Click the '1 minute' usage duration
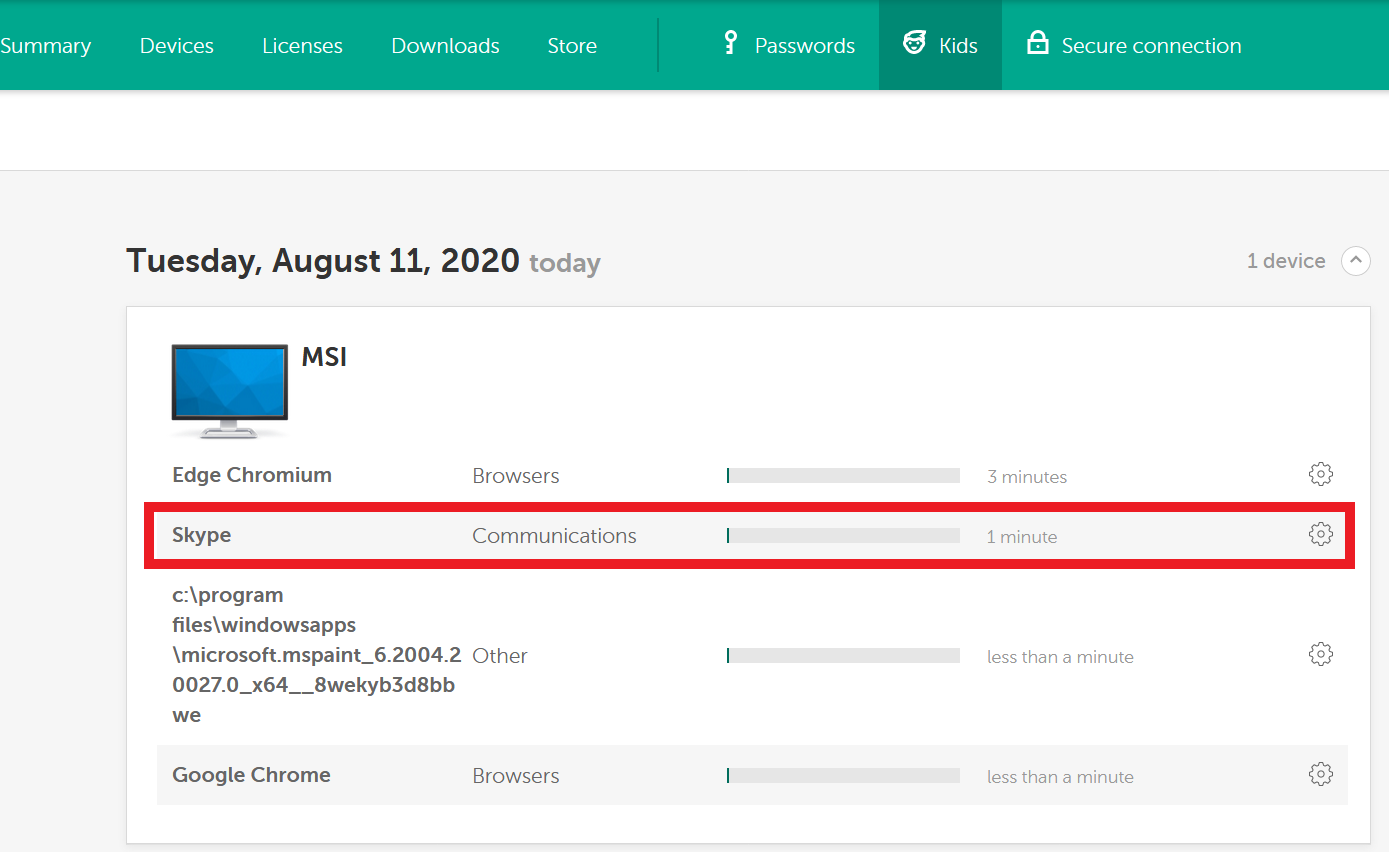This screenshot has height=852, width=1389. (x=1022, y=537)
